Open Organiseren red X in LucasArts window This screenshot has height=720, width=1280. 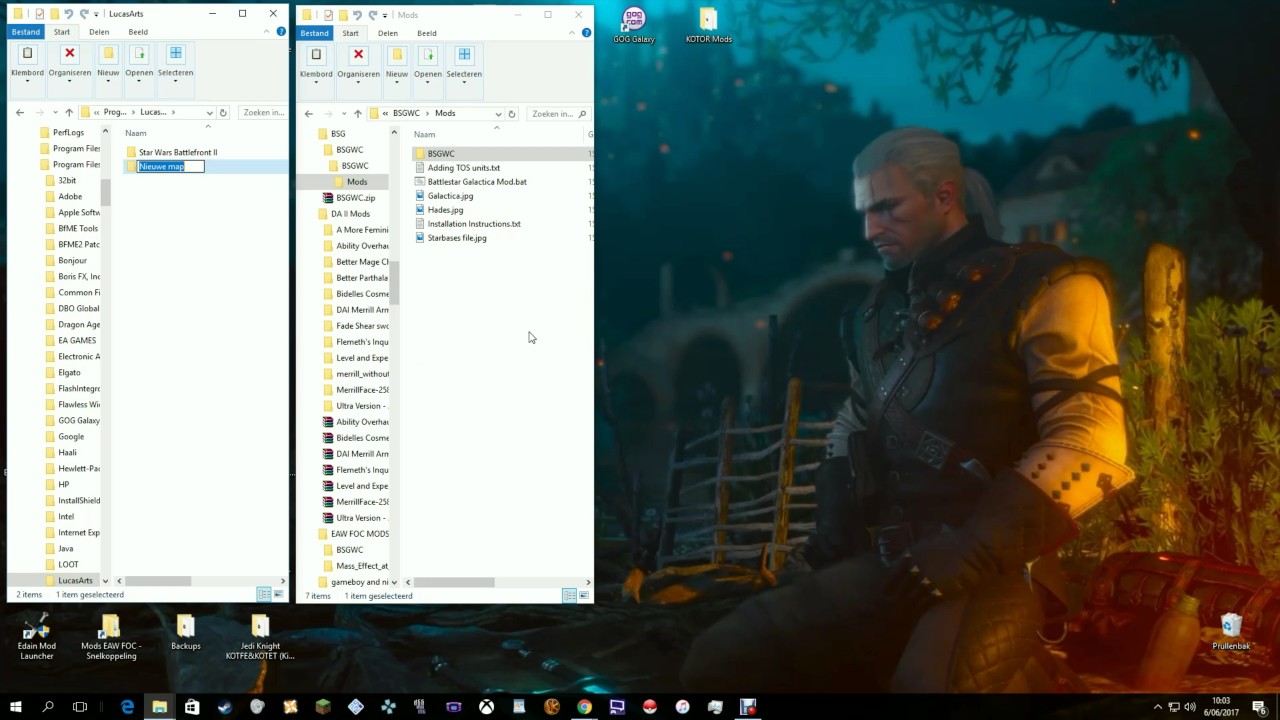(x=69, y=53)
